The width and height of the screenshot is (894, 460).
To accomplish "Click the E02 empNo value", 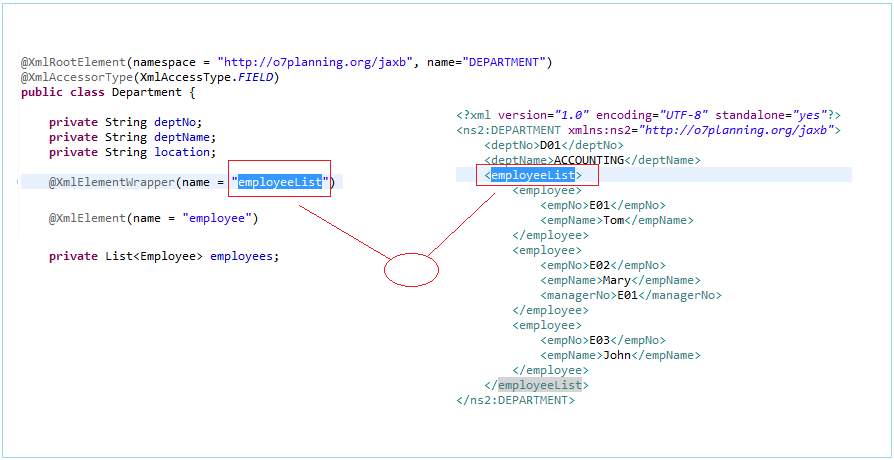I will [x=600, y=265].
